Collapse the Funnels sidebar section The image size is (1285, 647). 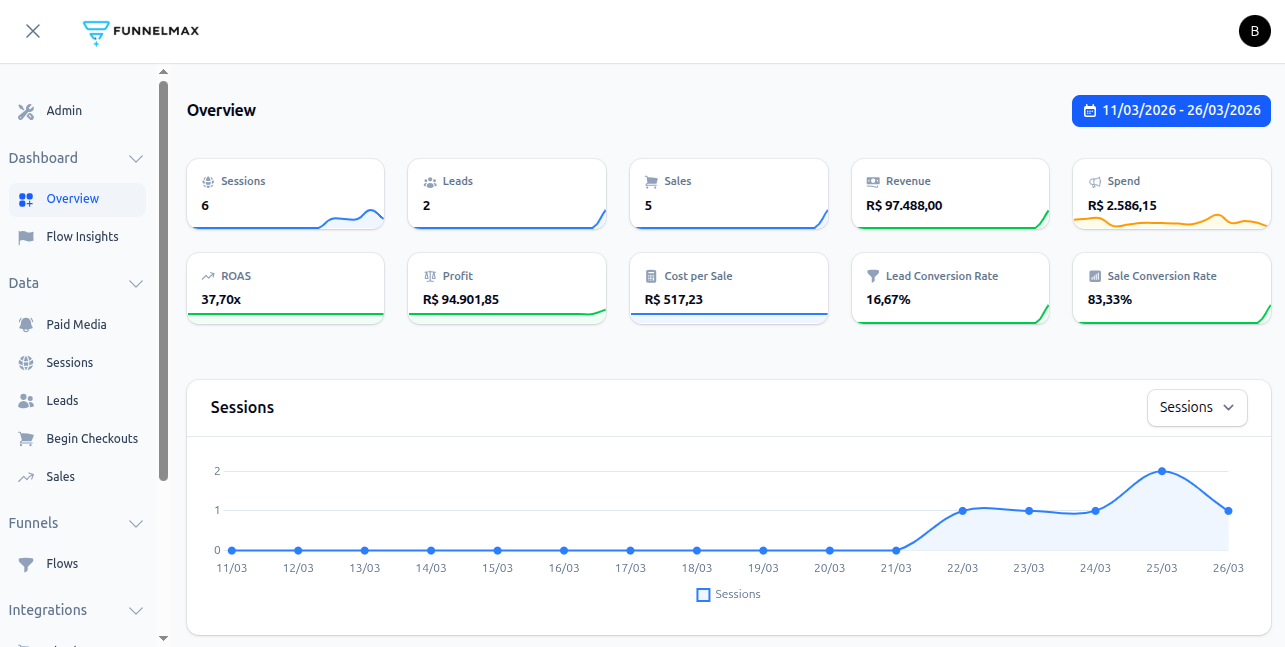click(136, 524)
